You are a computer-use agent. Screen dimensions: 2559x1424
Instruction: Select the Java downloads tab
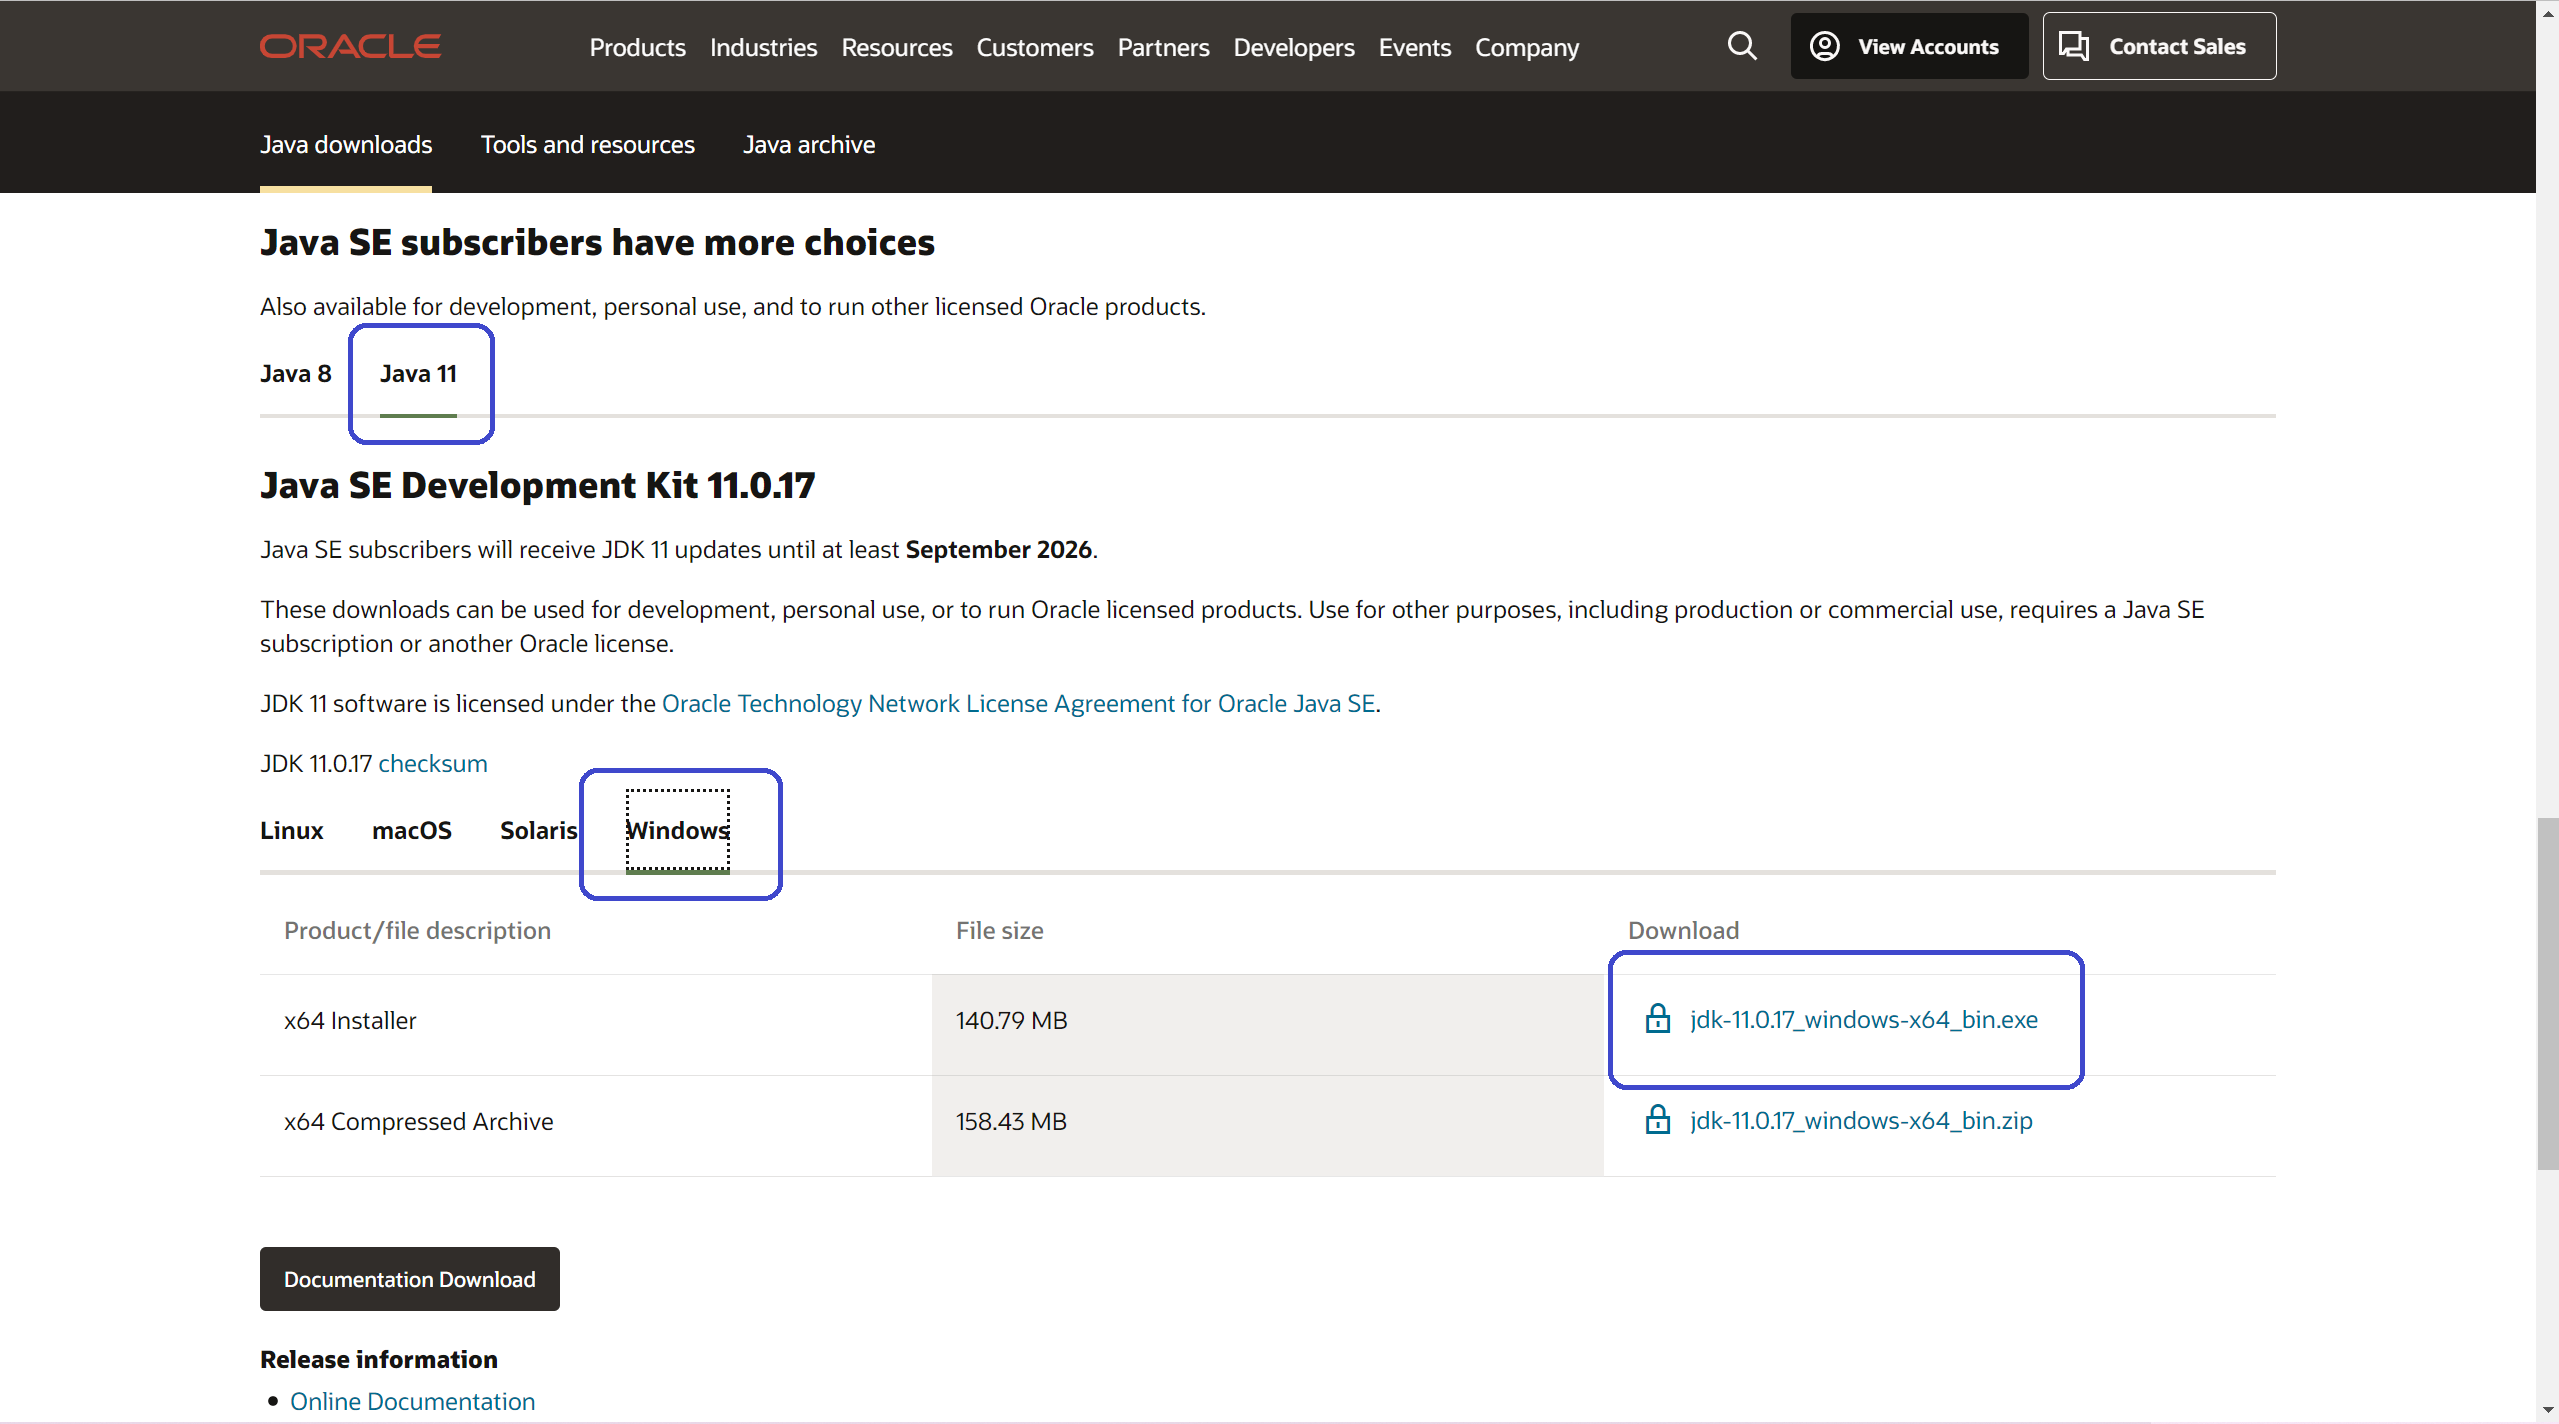coord(346,144)
